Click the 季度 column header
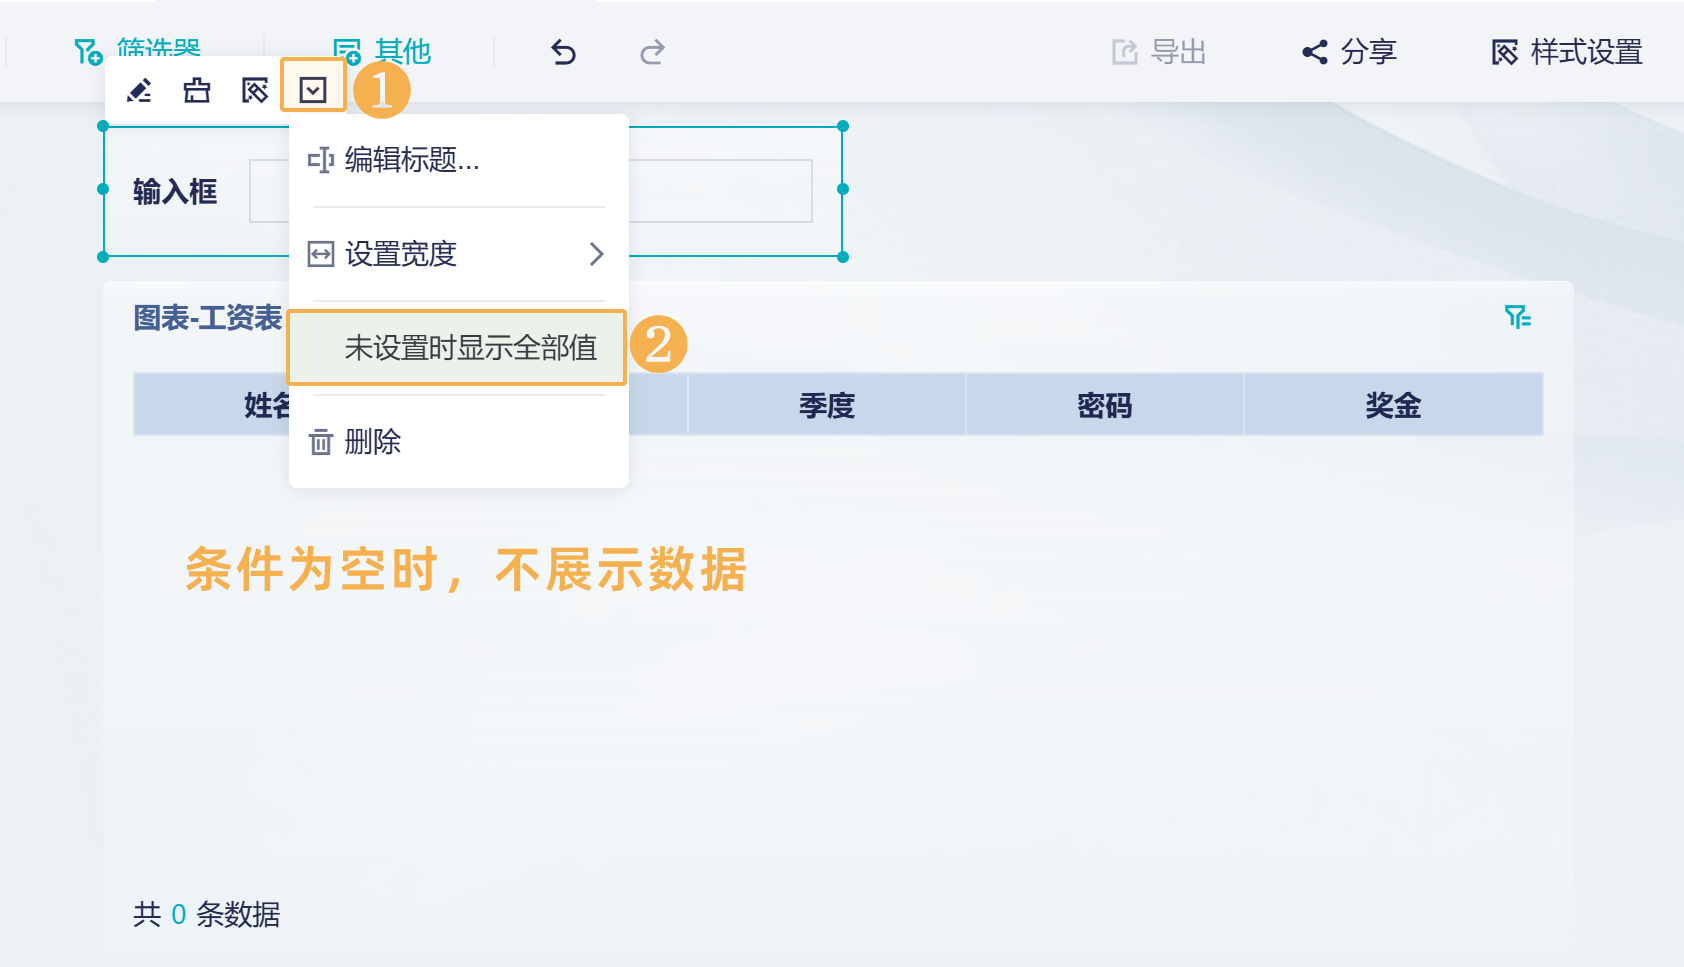 click(x=827, y=405)
